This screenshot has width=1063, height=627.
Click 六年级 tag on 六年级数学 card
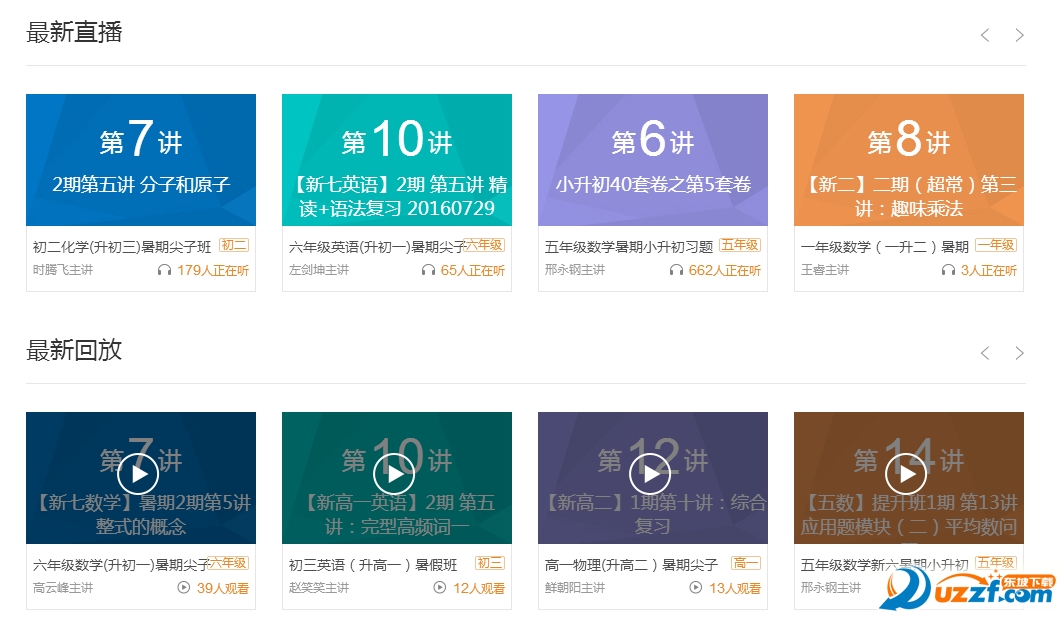click(228, 563)
